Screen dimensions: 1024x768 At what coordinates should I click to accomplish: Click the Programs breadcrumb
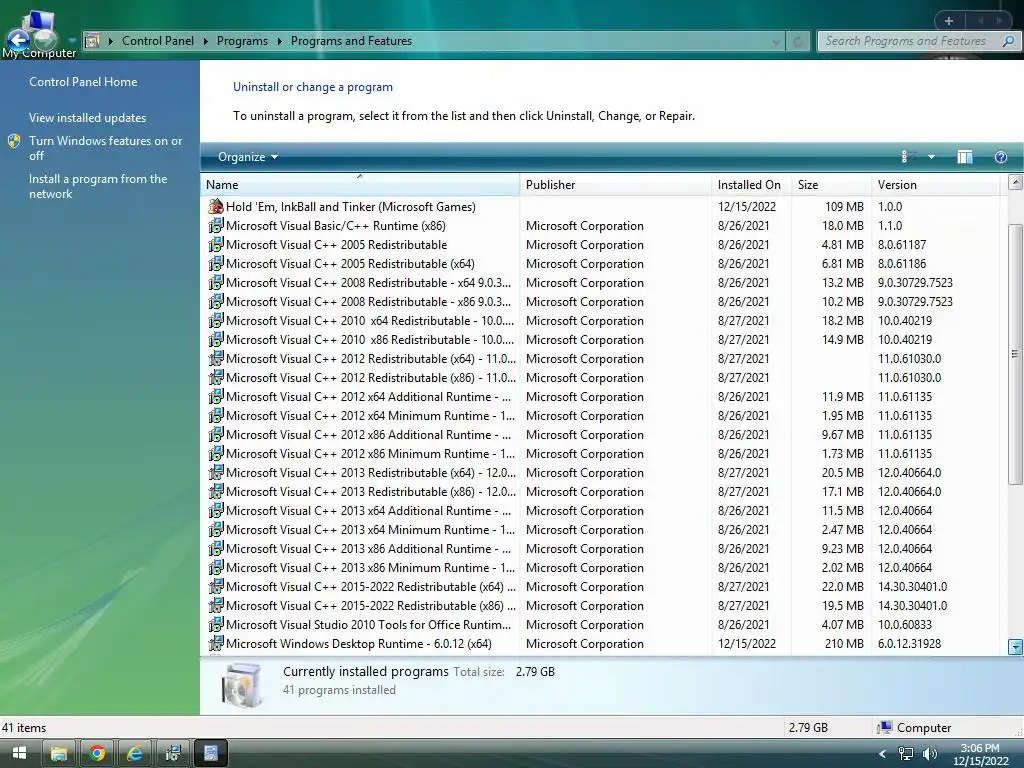pos(242,41)
